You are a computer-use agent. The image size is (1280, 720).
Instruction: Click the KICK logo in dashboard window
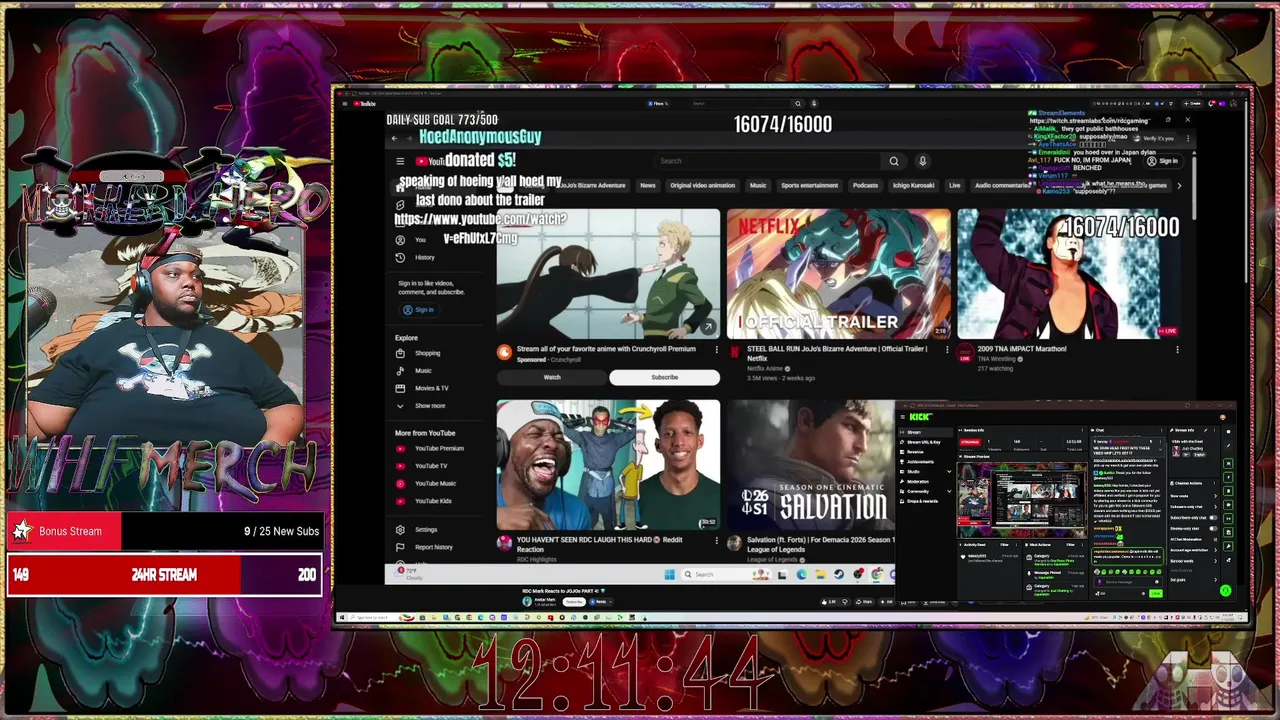[x=921, y=417]
